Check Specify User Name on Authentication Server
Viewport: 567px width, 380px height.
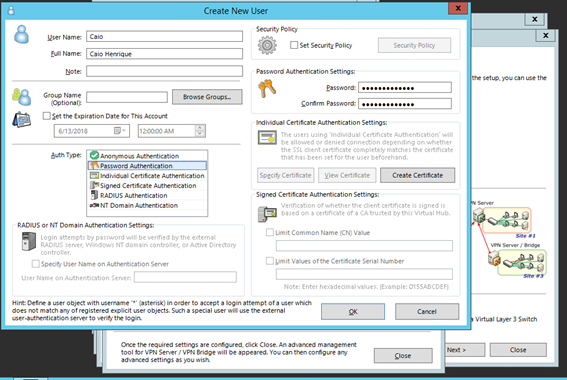(x=35, y=264)
